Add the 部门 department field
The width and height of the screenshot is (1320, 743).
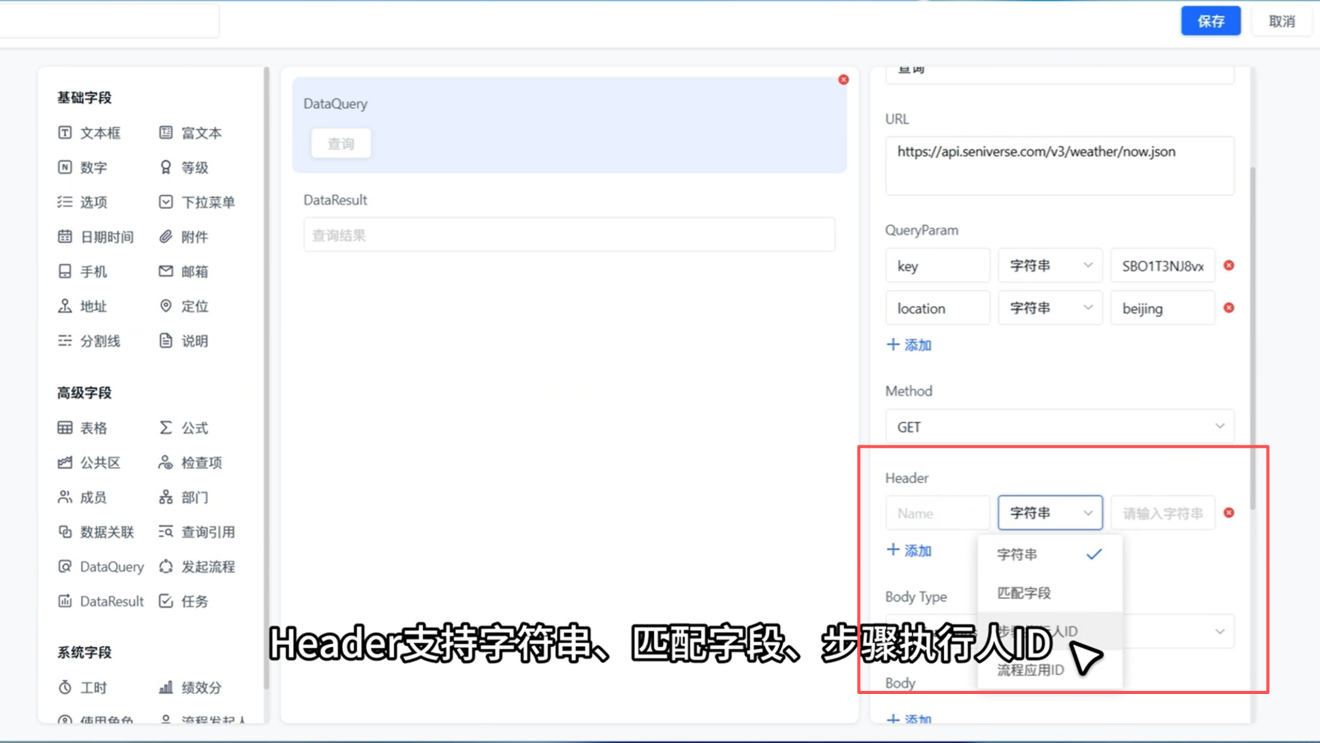tap(183, 497)
